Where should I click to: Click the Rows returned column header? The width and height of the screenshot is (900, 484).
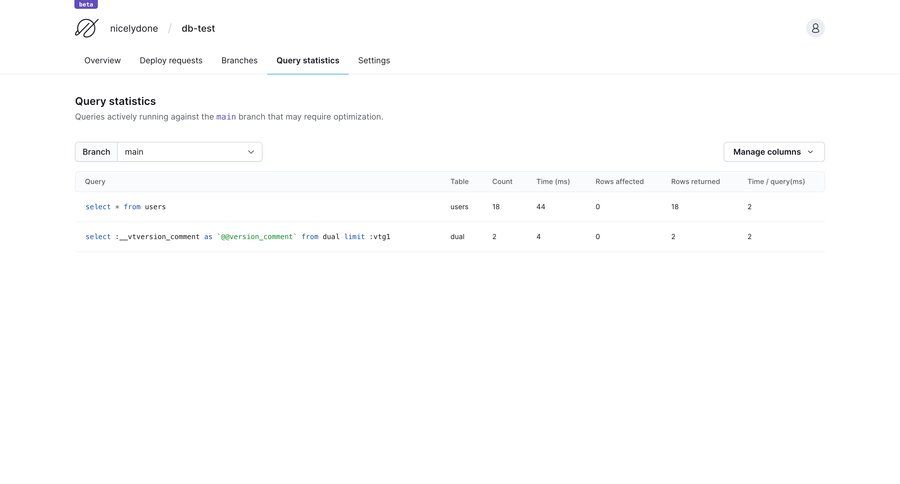tap(695, 181)
